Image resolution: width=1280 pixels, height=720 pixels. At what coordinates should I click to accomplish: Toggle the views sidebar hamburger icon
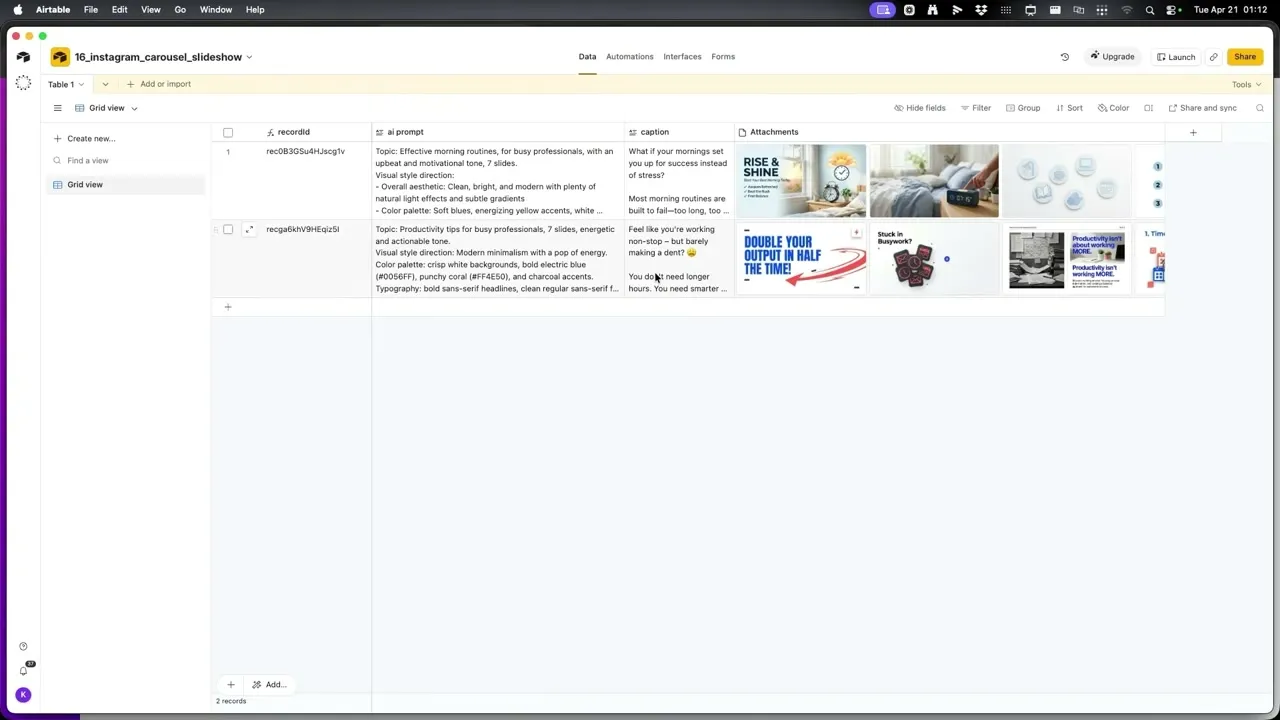57,108
